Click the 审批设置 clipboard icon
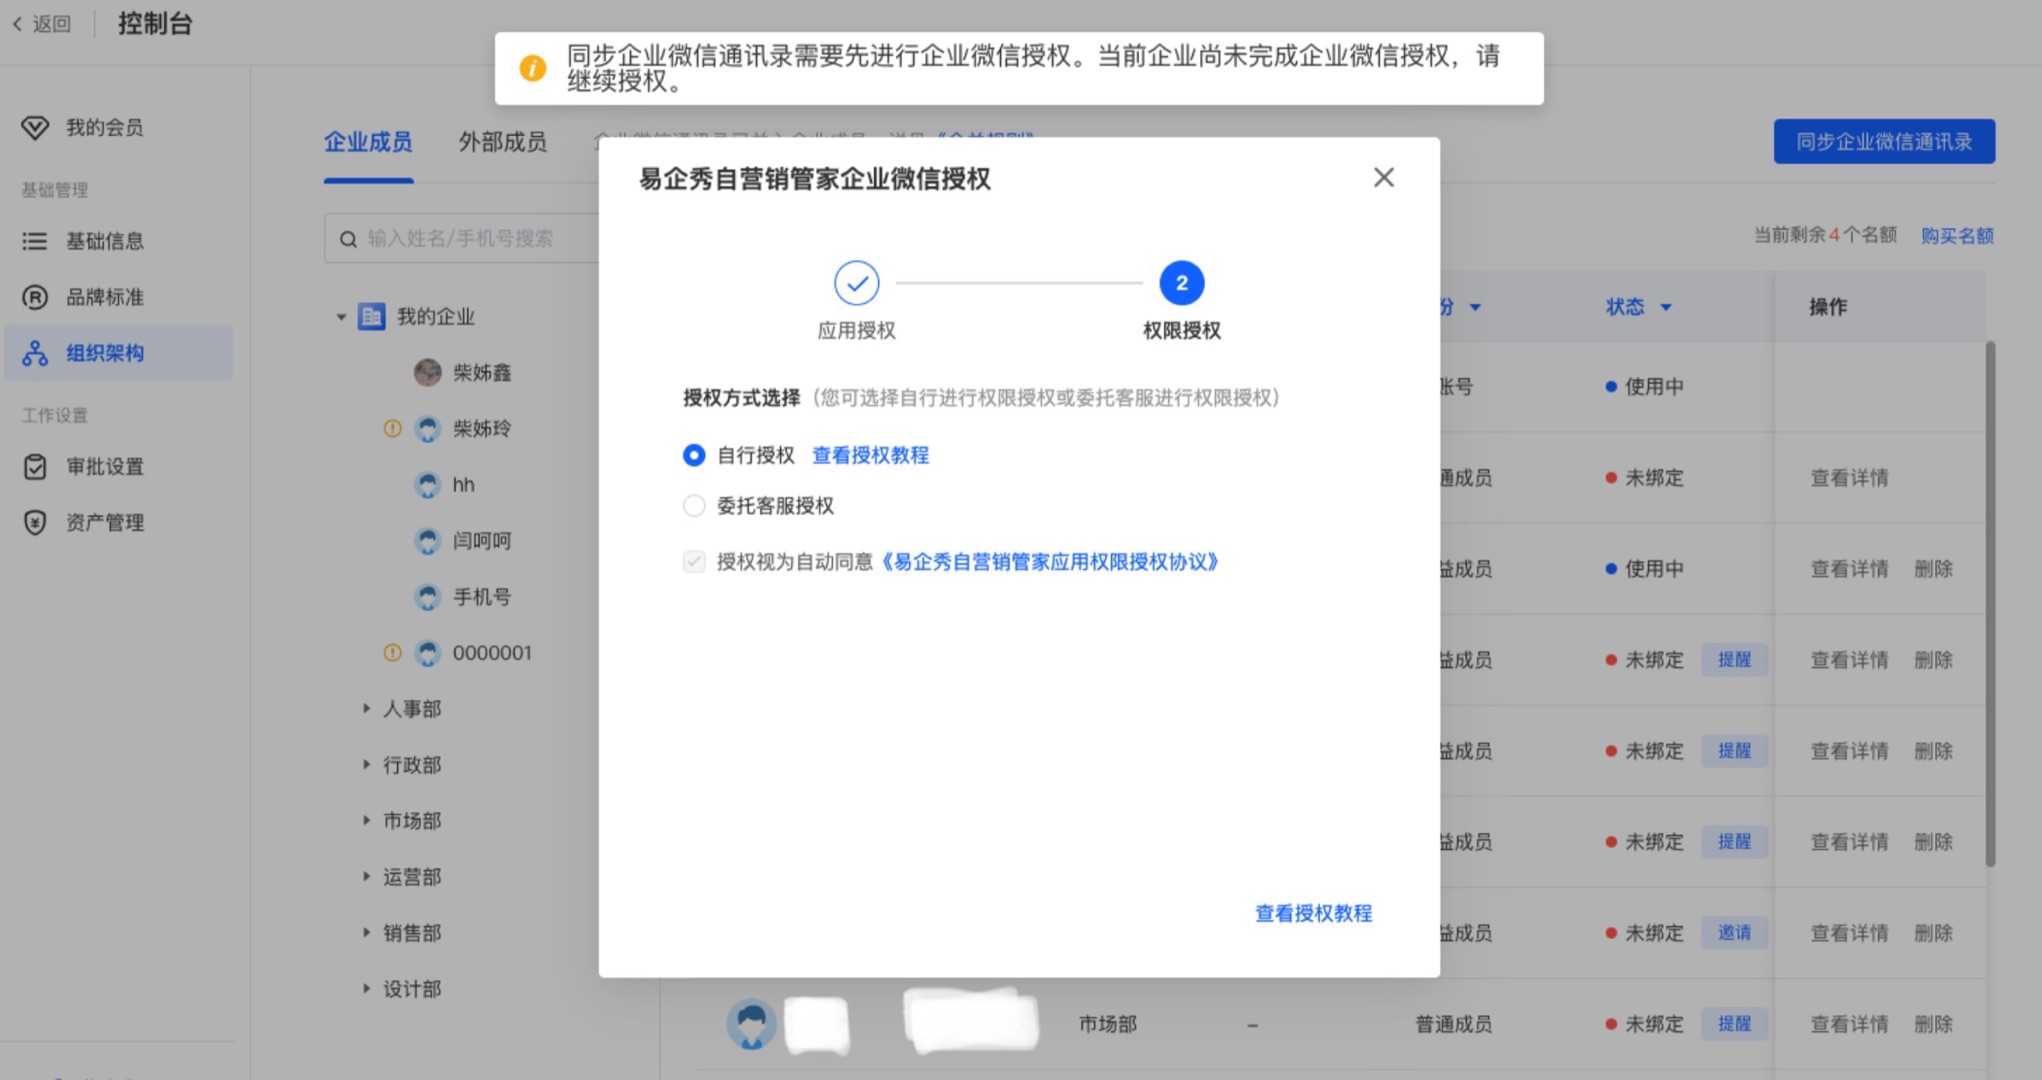This screenshot has height=1080, width=2042. click(35, 466)
